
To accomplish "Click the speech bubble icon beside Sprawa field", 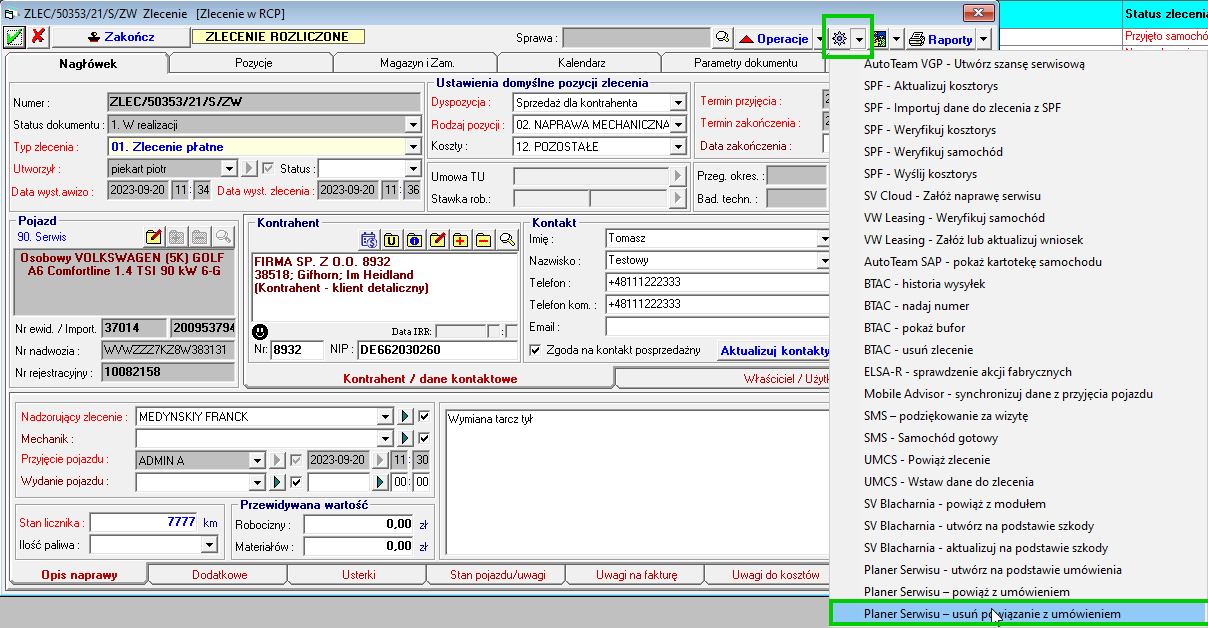I will [722, 38].
